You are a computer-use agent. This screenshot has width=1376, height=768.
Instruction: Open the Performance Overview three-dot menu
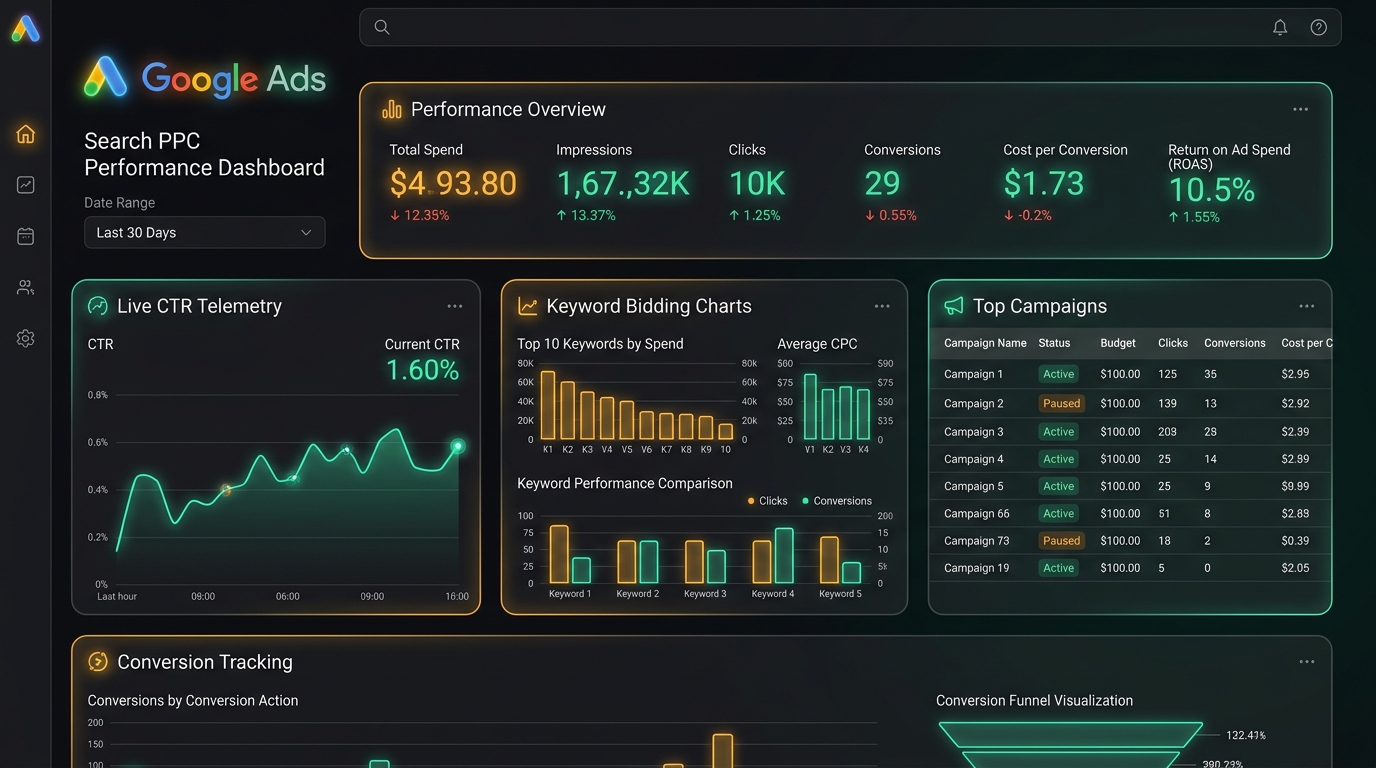[1300, 109]
